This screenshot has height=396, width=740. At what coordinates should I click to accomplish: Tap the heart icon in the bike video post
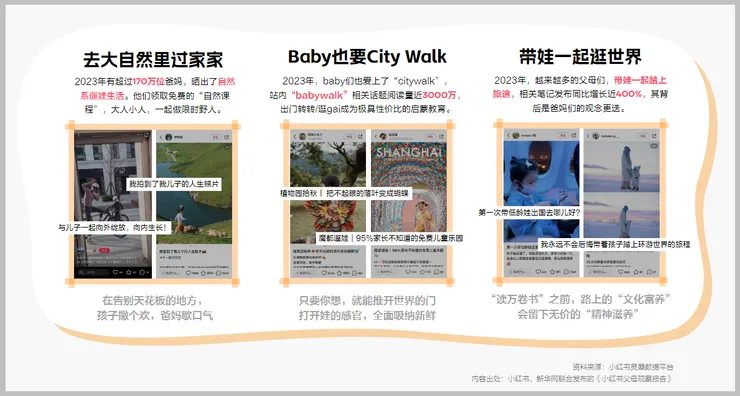[x=115, y=272]
